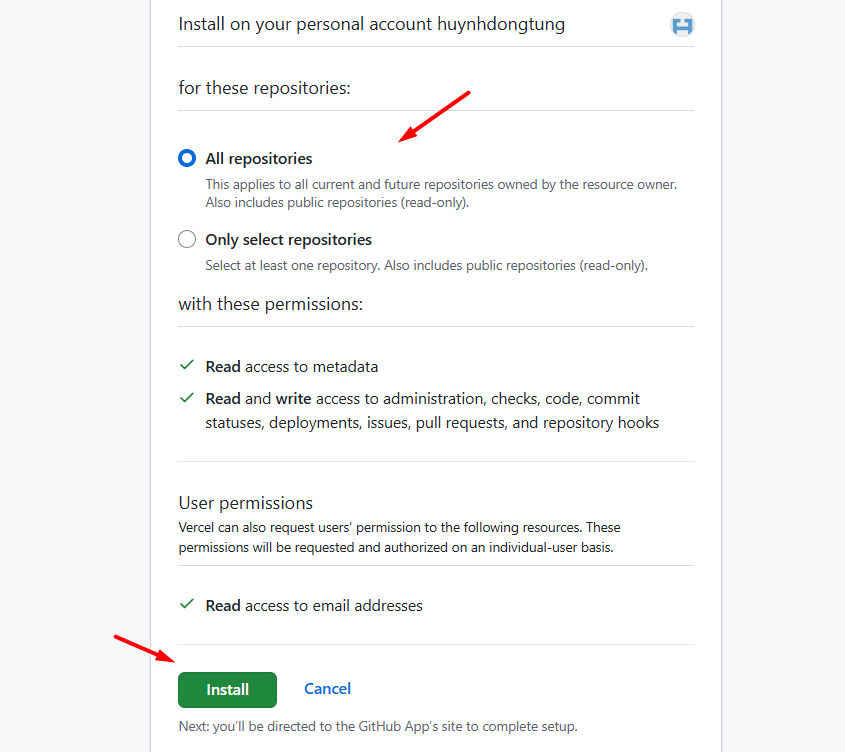Choose Only select repositories option
Screen dimensions: 845x752
click(x=186, y=239)
